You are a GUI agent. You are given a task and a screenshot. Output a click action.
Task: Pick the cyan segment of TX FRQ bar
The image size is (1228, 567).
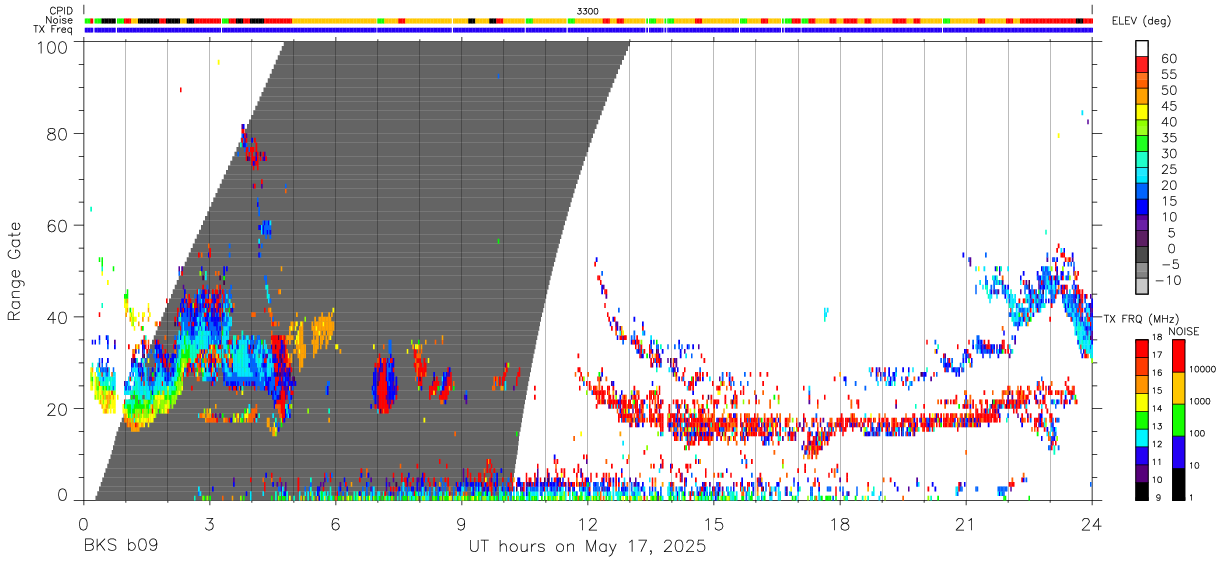(1142, 438)
